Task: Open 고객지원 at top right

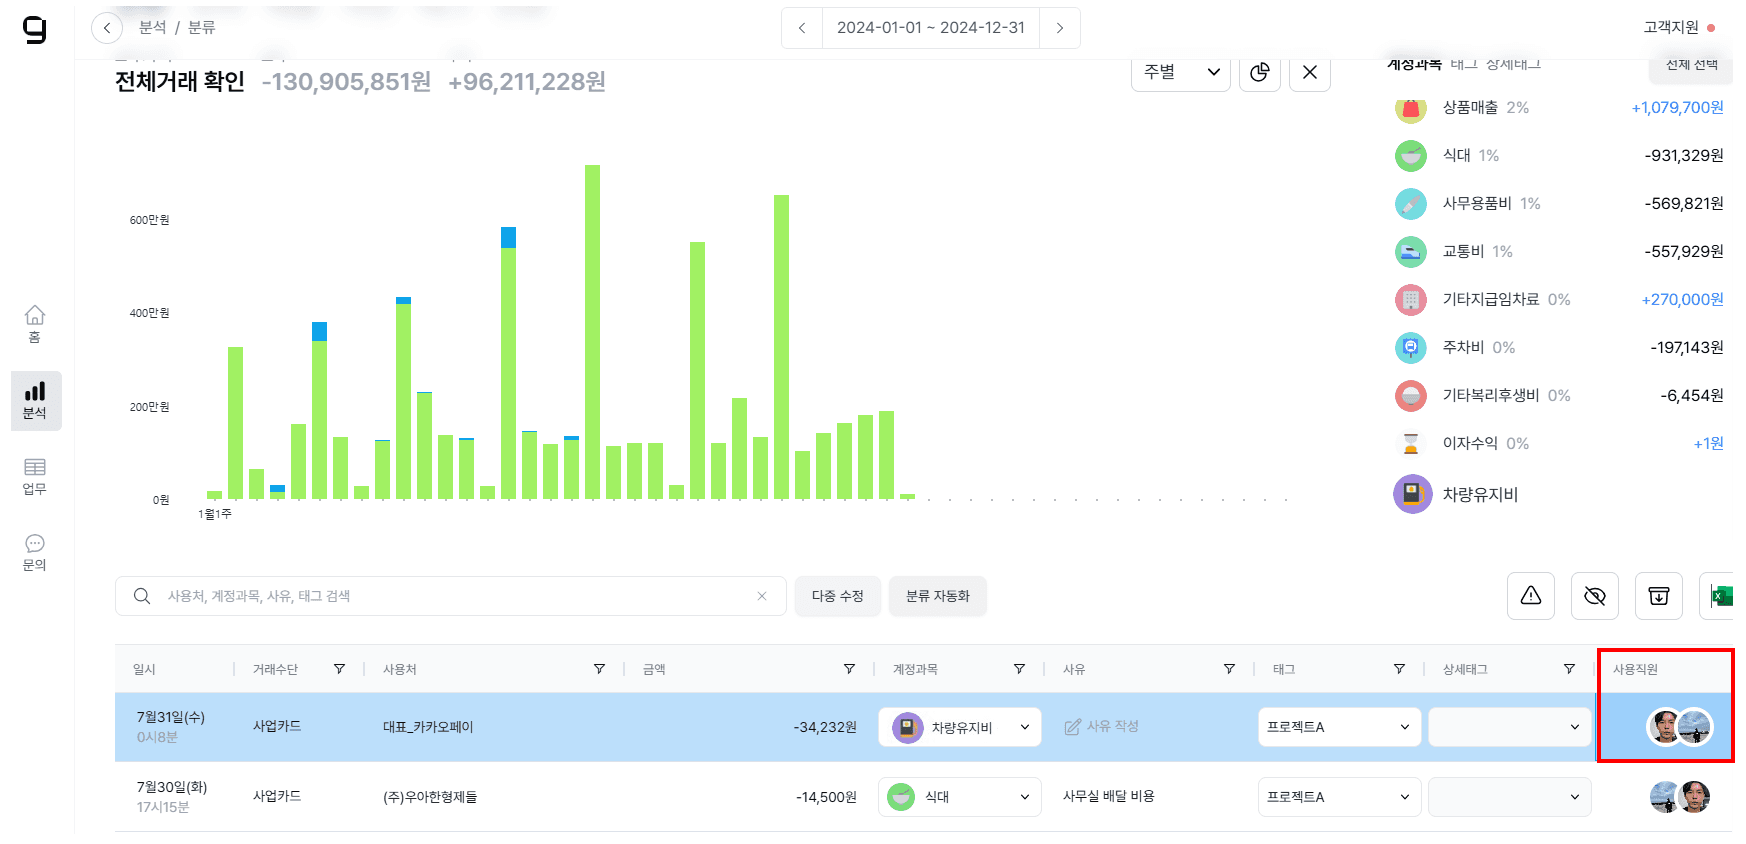Action: pyautogui.click(x=1679, y=28)
